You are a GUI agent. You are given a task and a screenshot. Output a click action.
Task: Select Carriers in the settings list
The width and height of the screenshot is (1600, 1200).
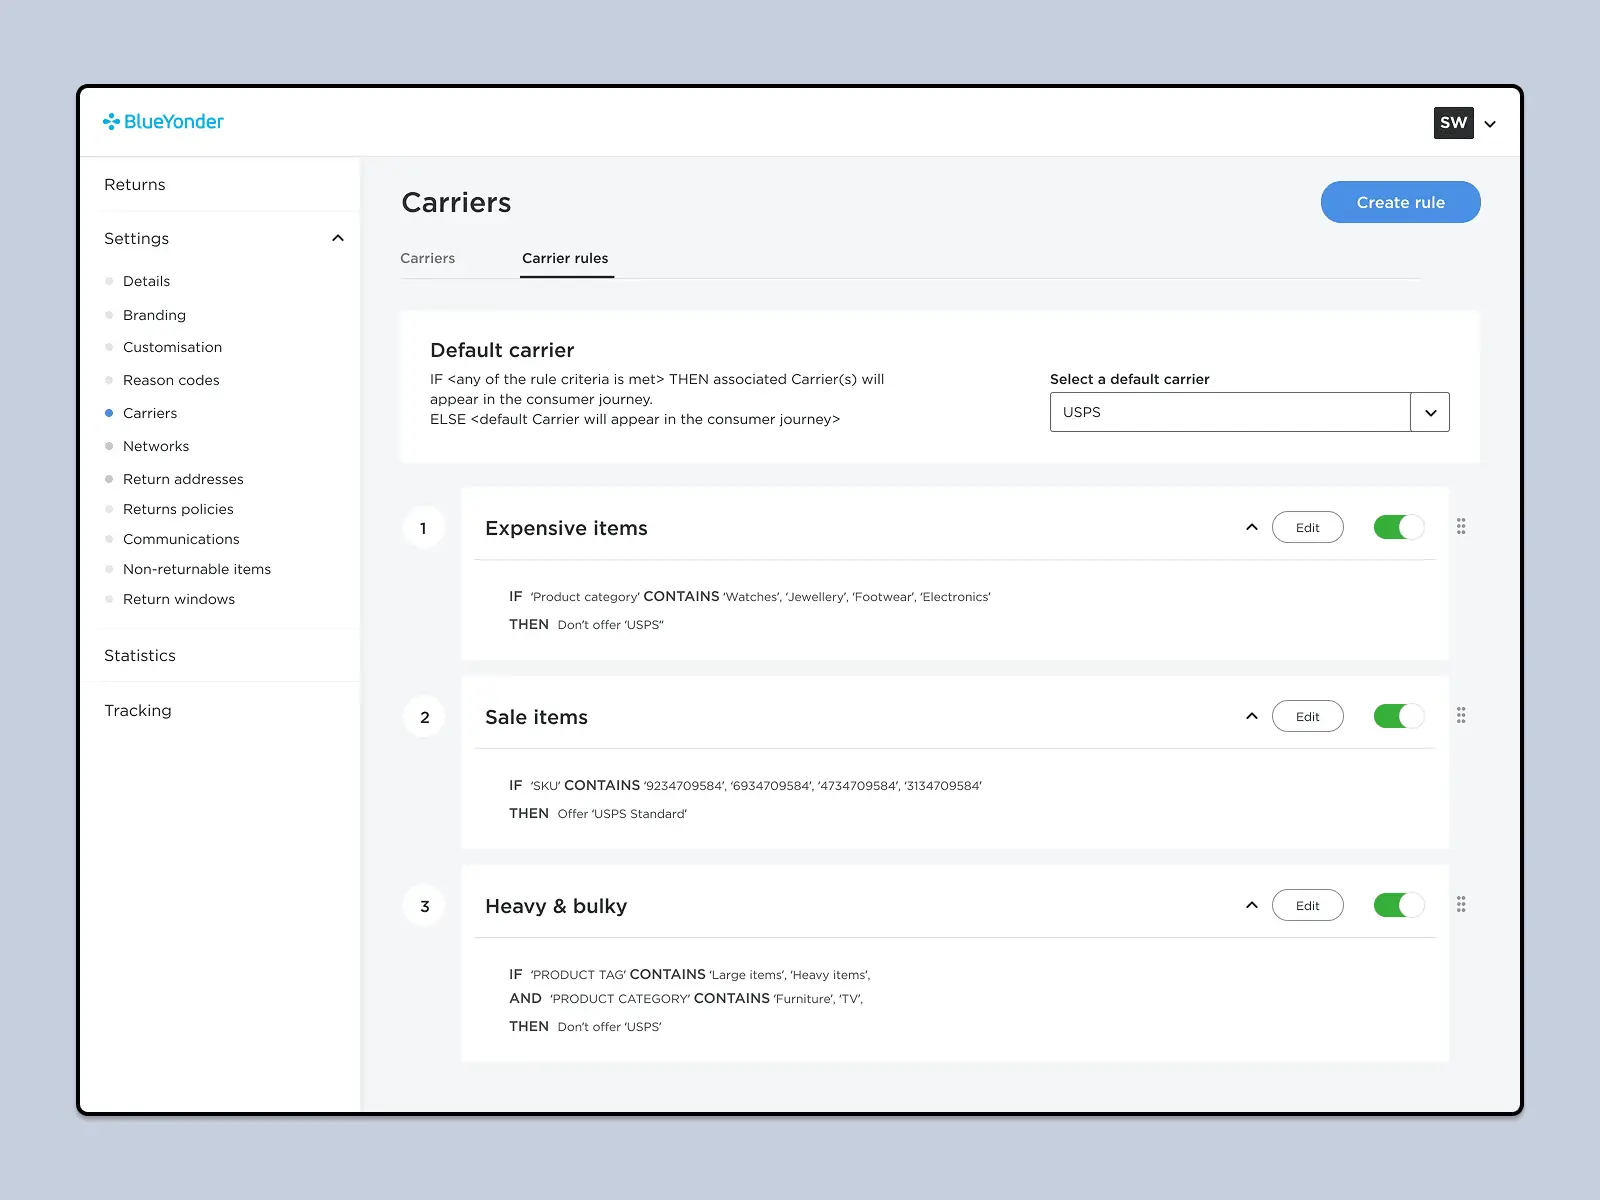point(150,413)
